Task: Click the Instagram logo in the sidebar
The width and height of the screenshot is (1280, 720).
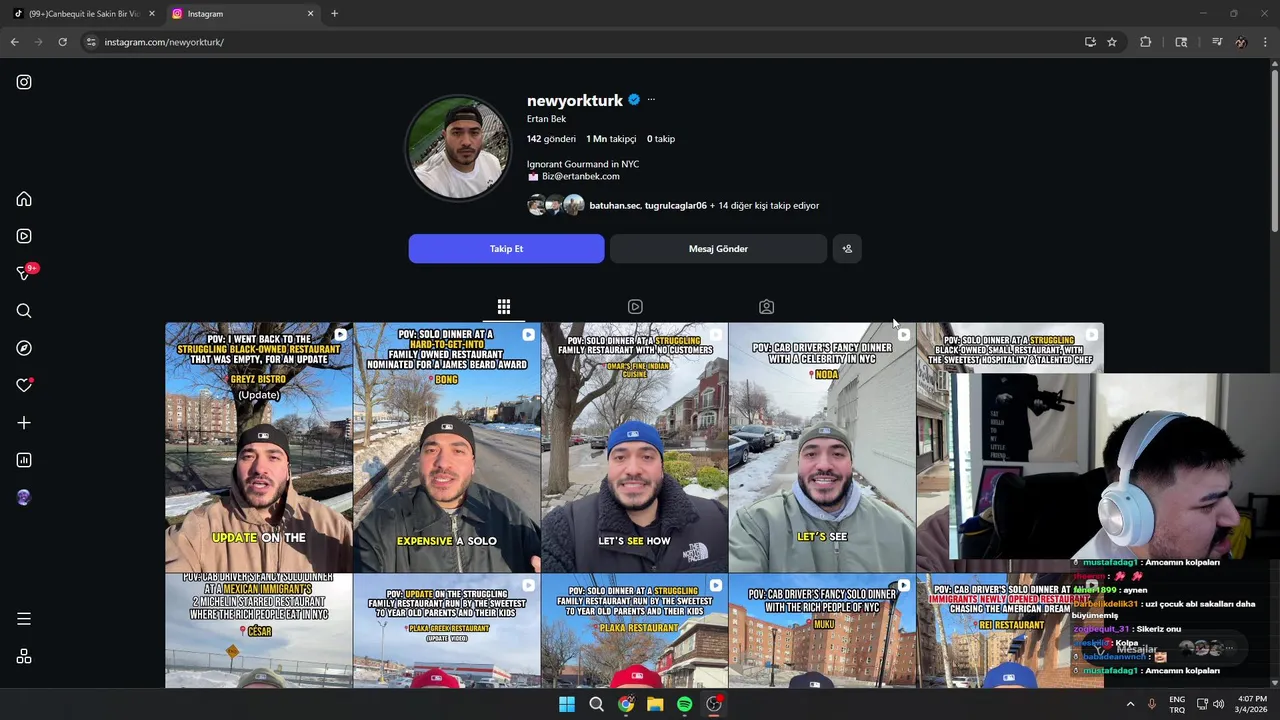Action: point(24,82)
